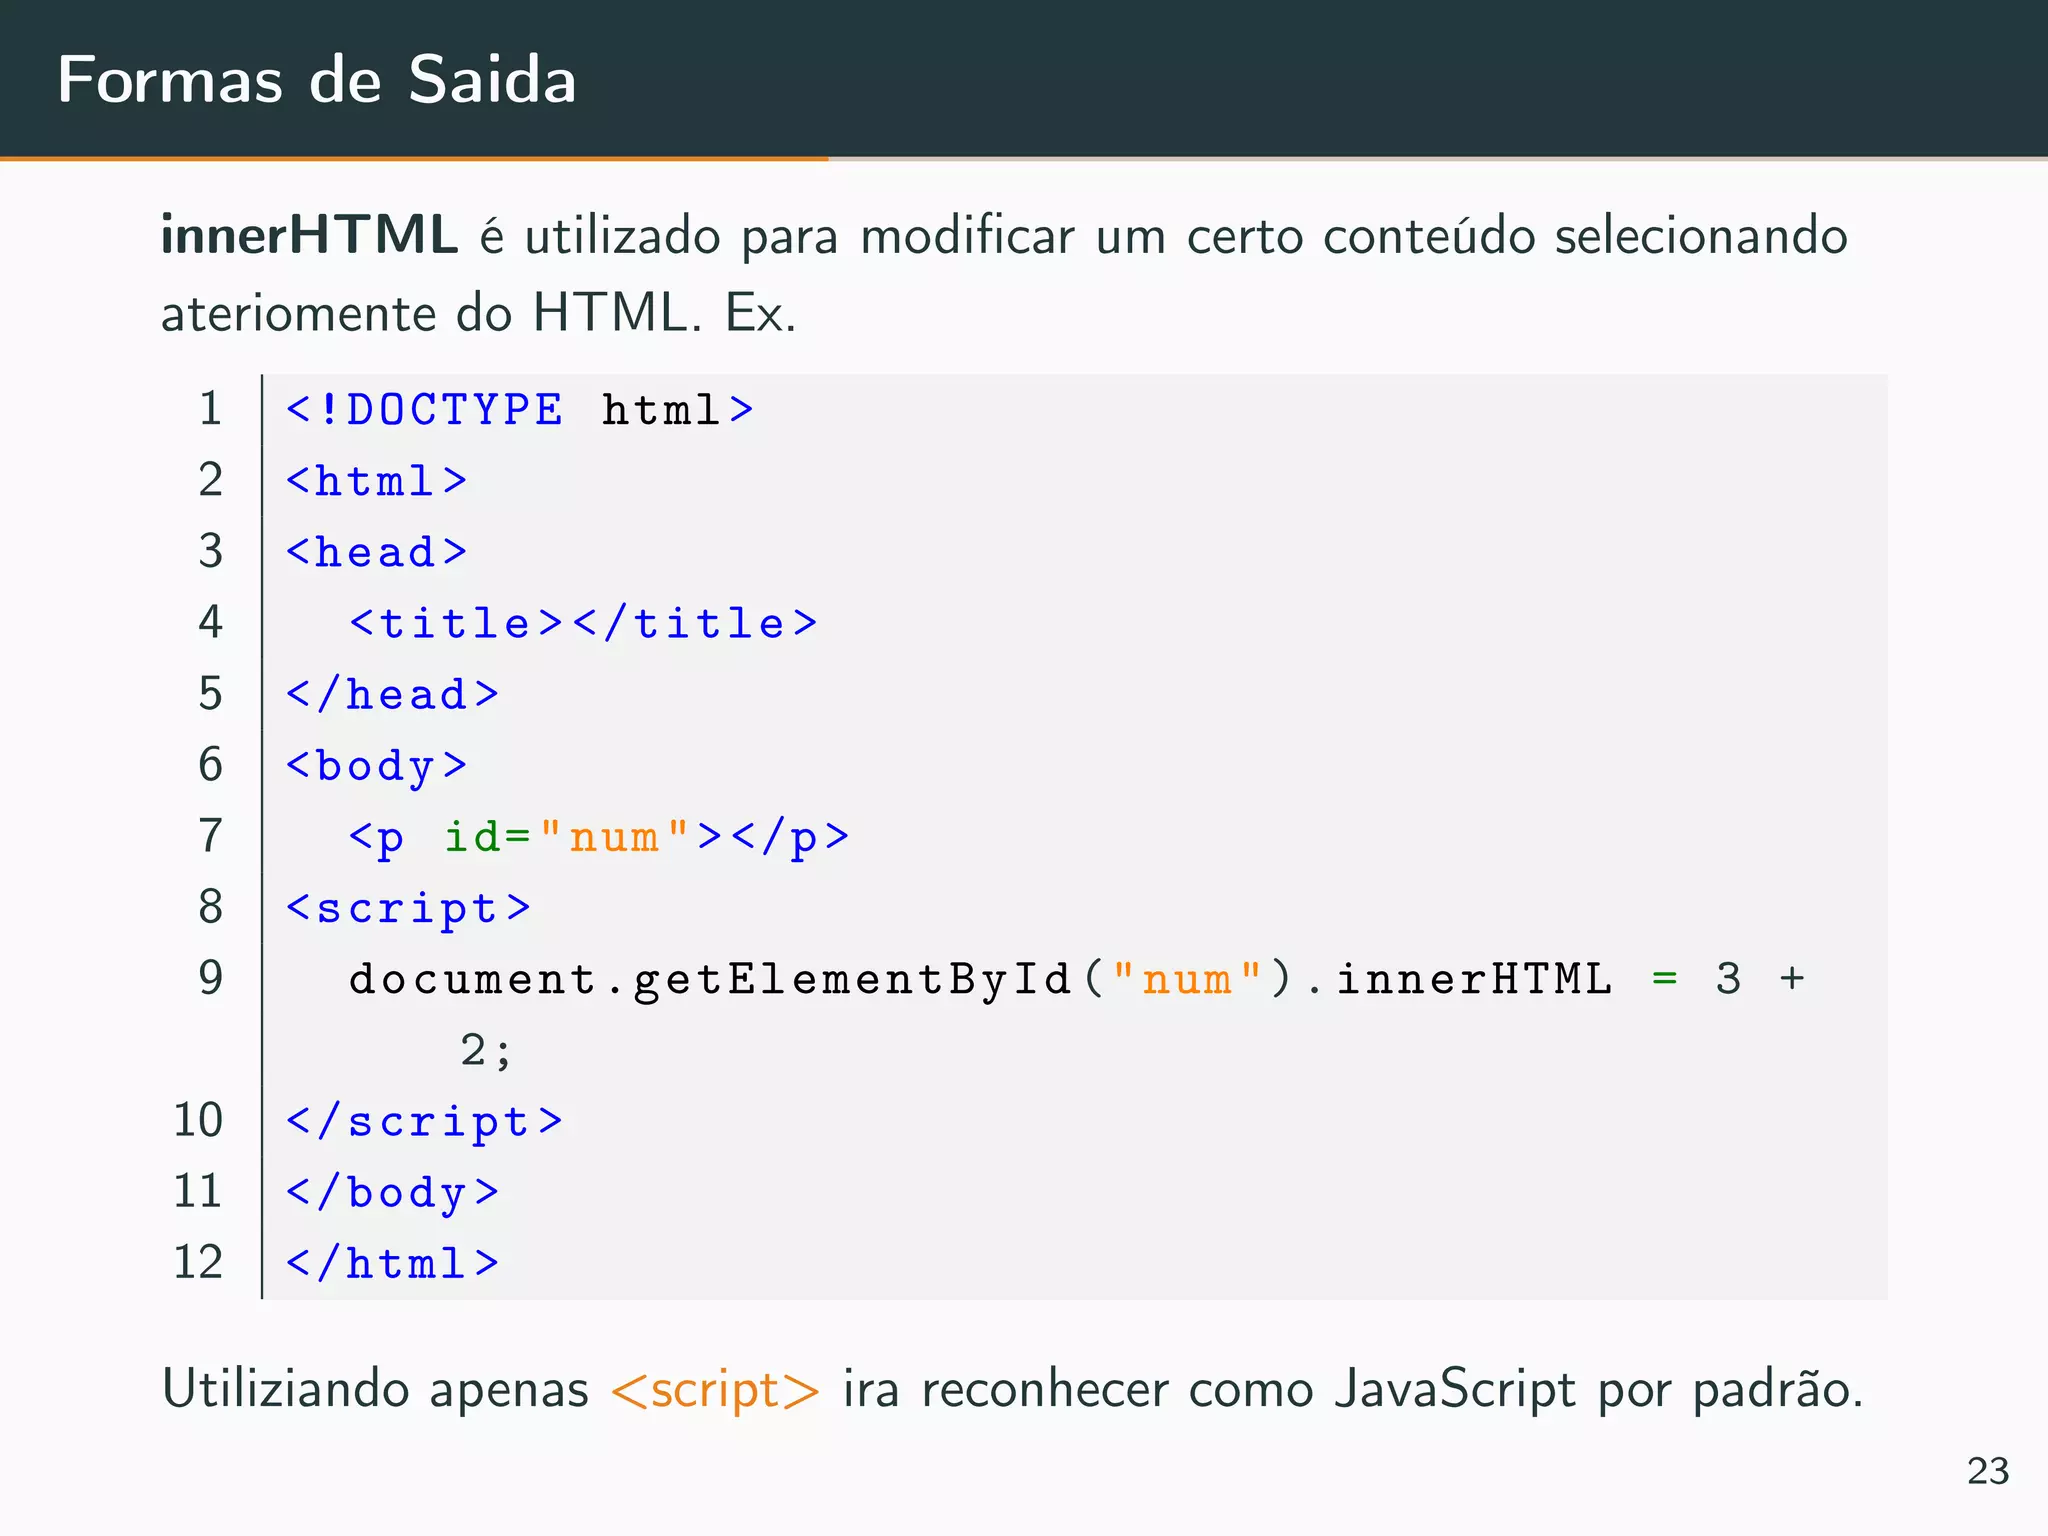Click the slide title 'Formas de Saida'
The height and width of the screenshot is (1536, 2048).
317,79
